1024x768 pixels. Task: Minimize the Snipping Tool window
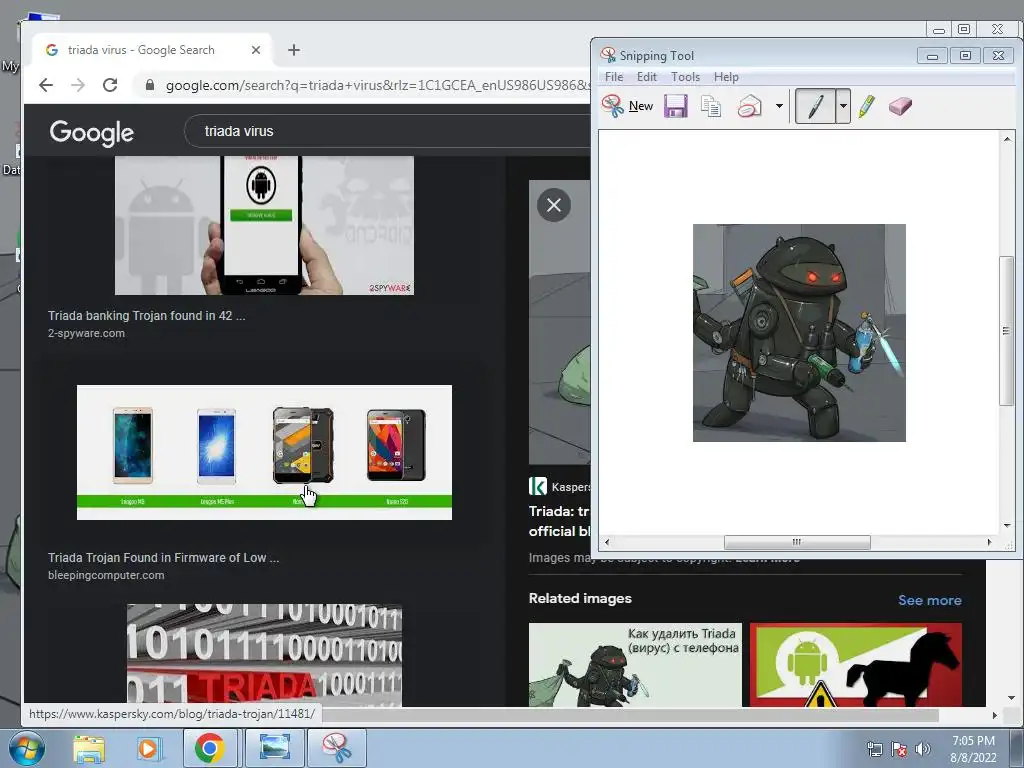pos(932,56)
